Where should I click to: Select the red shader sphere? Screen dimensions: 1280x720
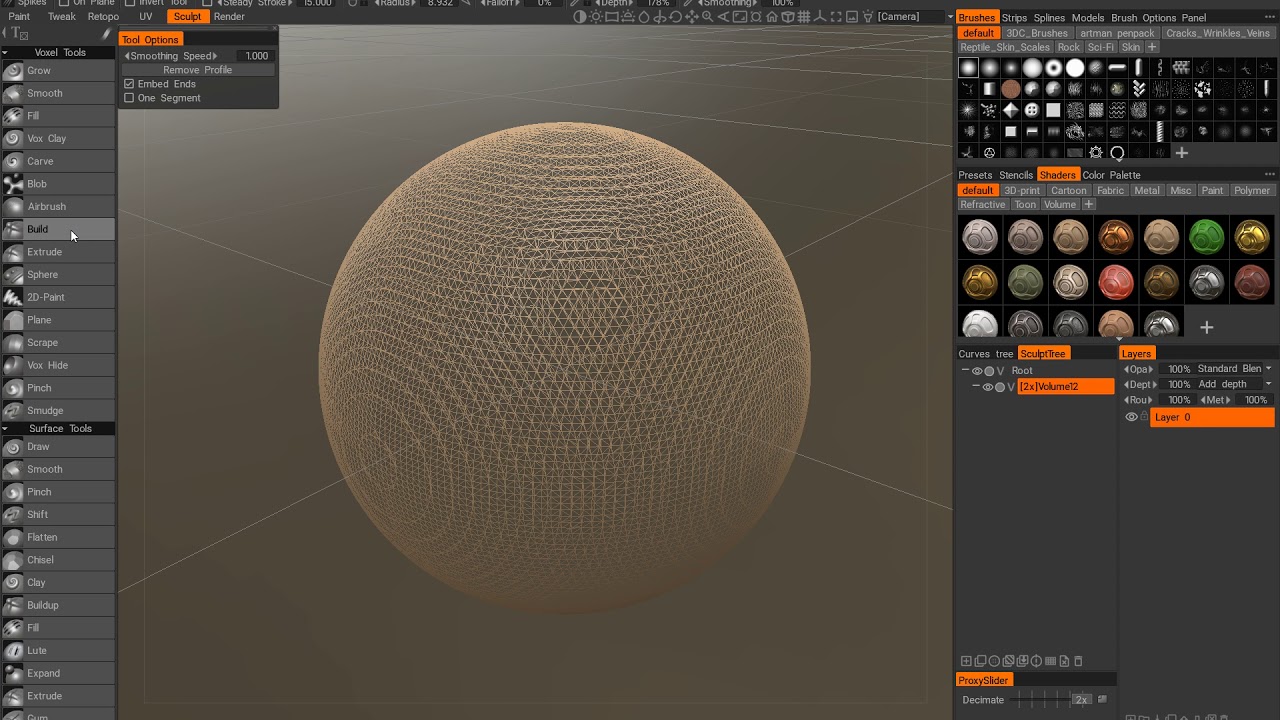(x=1116, y=283)
